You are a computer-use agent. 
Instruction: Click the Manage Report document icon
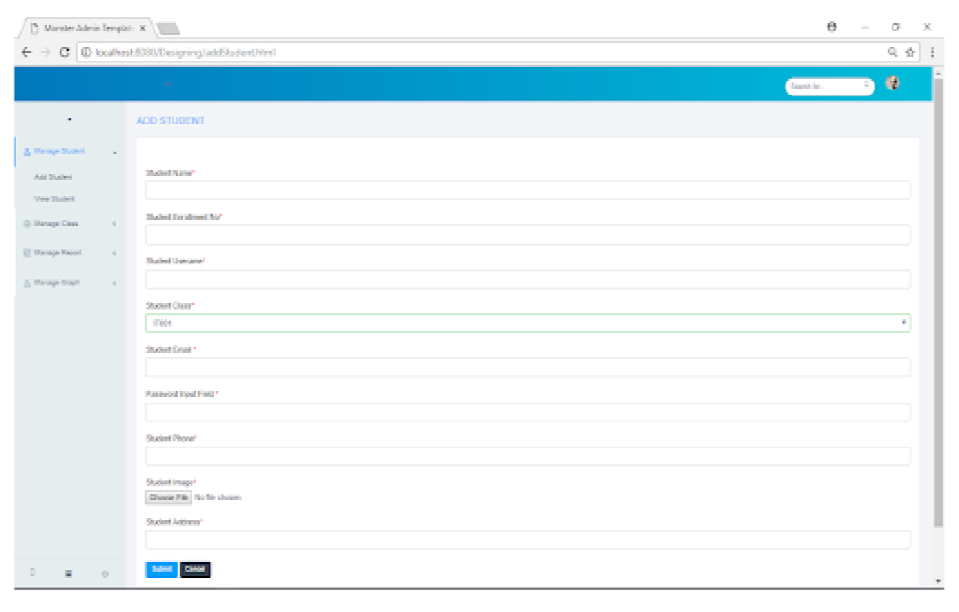(x=25, y=251)
